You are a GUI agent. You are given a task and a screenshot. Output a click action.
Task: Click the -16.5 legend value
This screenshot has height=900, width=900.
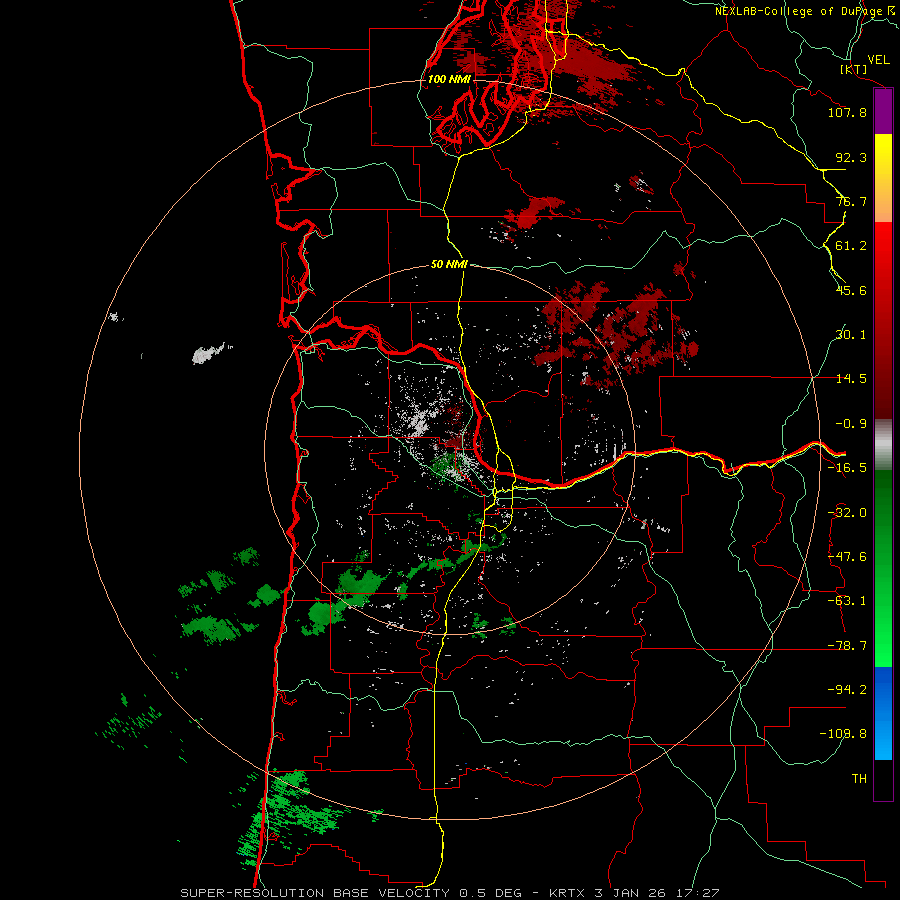click(x=847, y=468)
